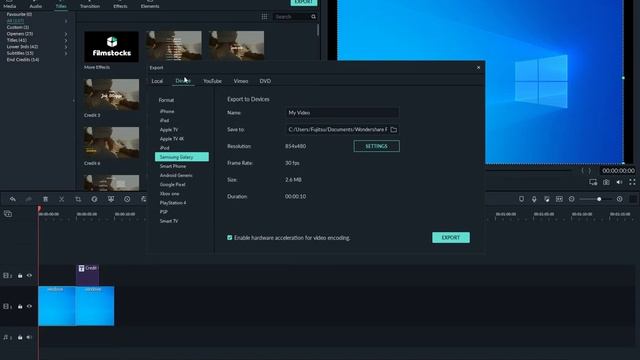640x360 pixels.
Task: Expand the Openers category arrow
Action: [x=66, y=34]
